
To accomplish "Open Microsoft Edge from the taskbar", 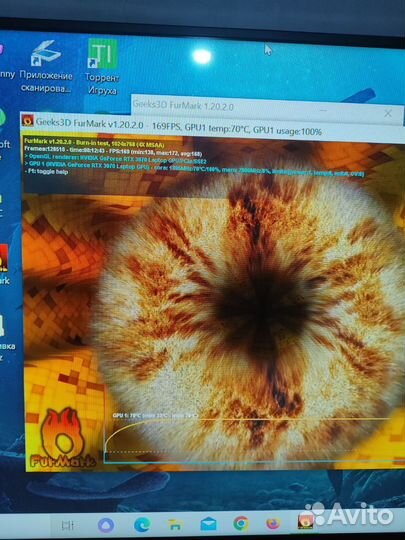I will click(x=142, y=525).
